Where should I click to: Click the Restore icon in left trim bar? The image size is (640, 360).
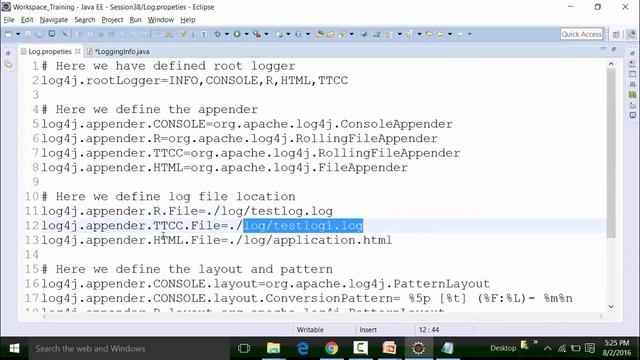8,53
